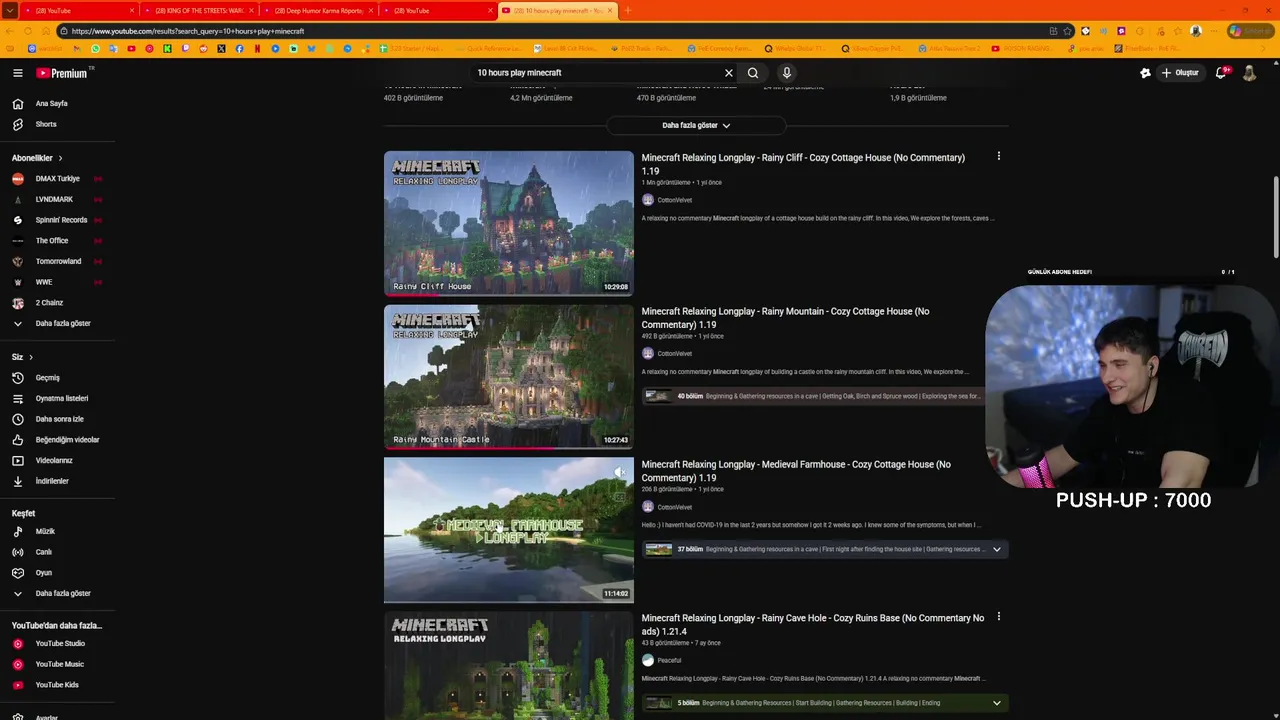Open Daha sonra izle watch later
This screenshot has height=720, width=1280.
coord(59,419)
